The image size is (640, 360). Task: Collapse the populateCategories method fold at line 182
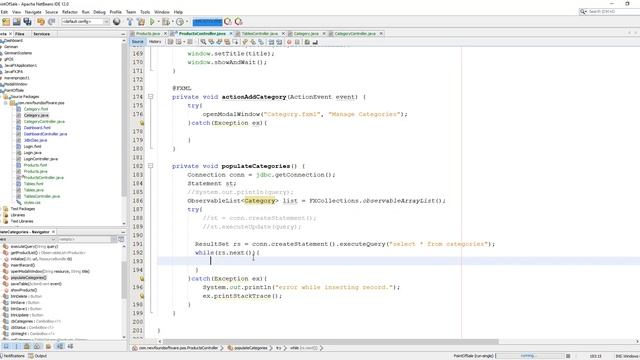point(150,166)
